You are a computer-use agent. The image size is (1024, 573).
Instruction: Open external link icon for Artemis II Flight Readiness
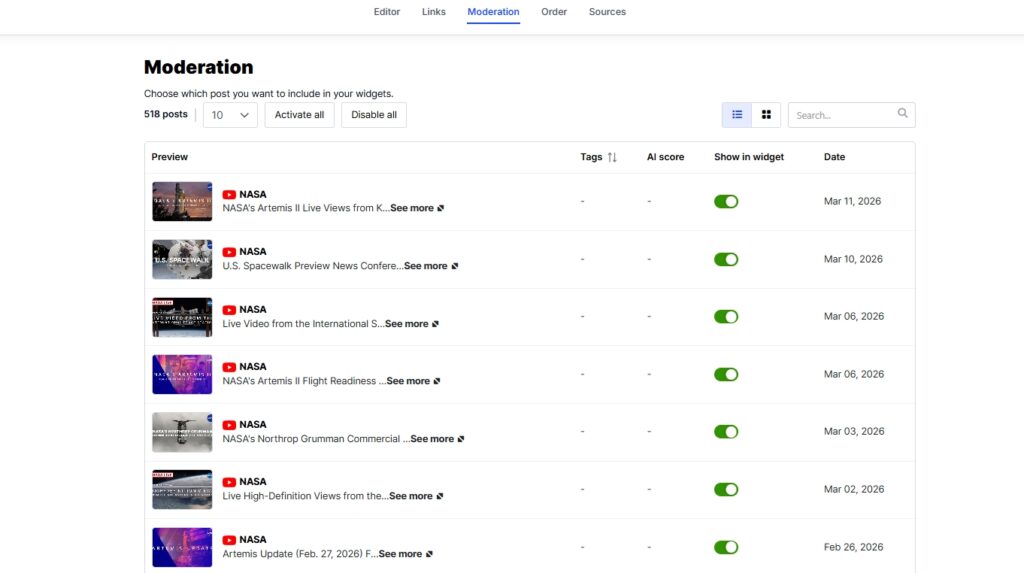click(x=437, y=381)
